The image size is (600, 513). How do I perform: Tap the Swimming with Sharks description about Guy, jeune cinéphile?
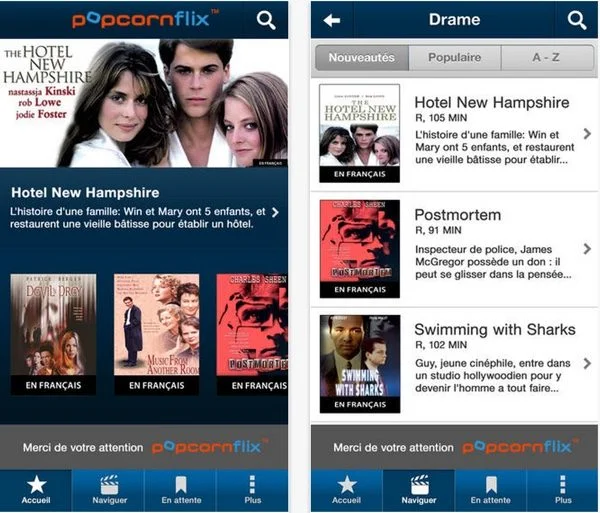(x=493, y=376)
